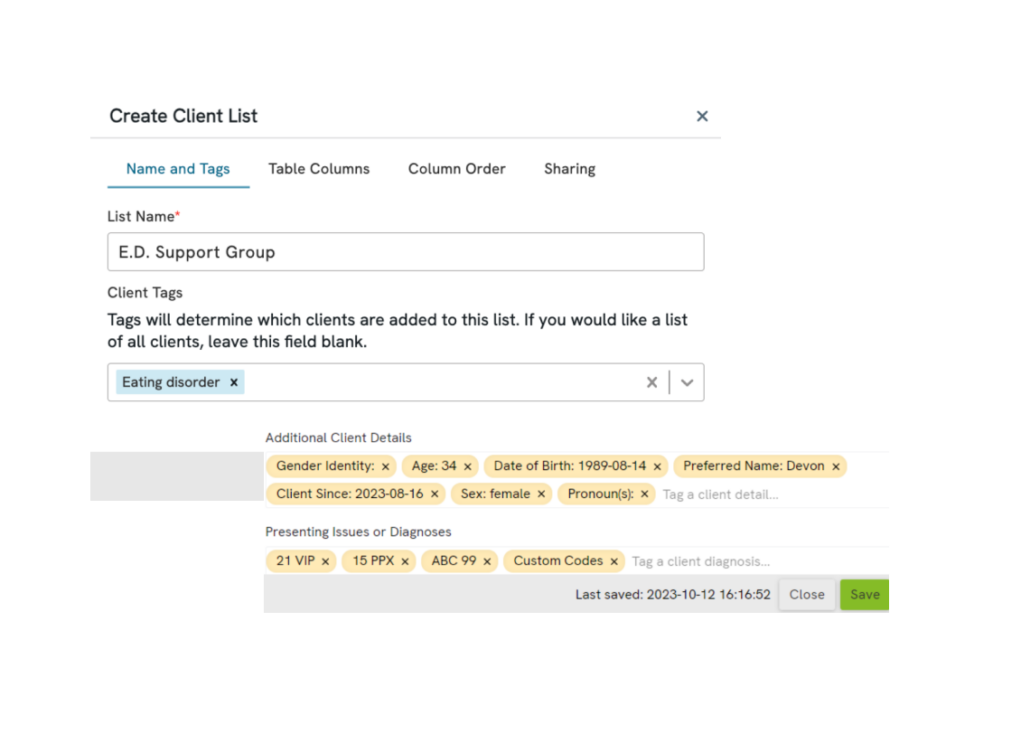The width and height of the screenshot is (1030, 734).
Task: Delete the 21 VIP diagnosis code
Action: [324, 561]
